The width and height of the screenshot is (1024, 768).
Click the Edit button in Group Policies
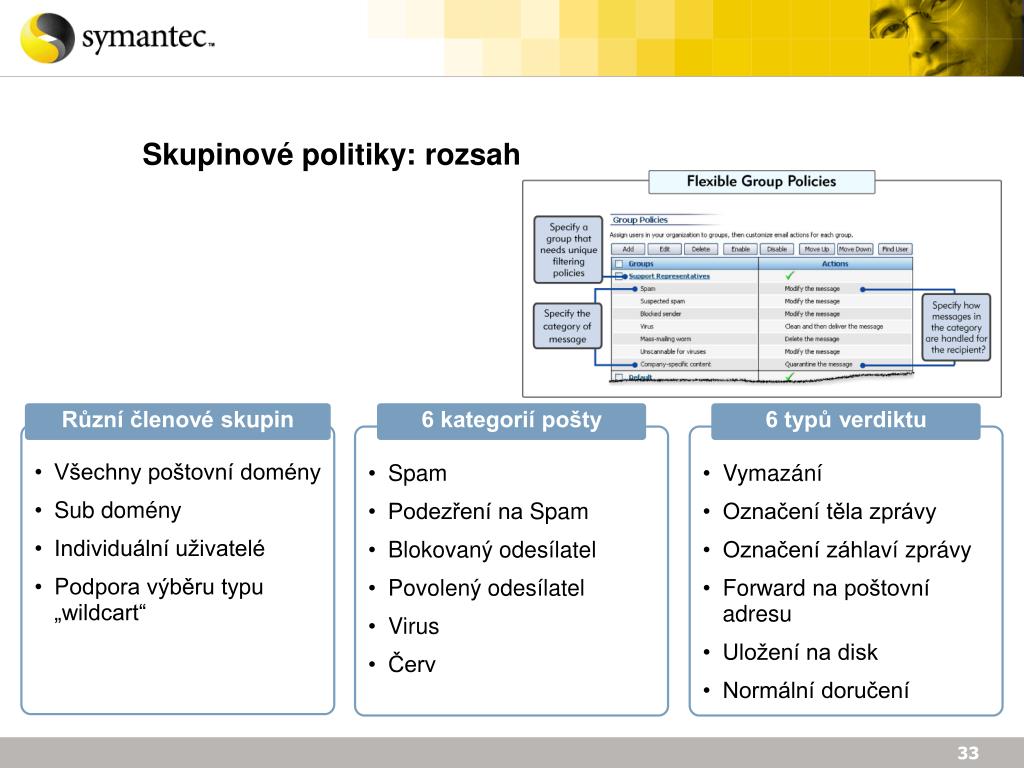(665, 249)
